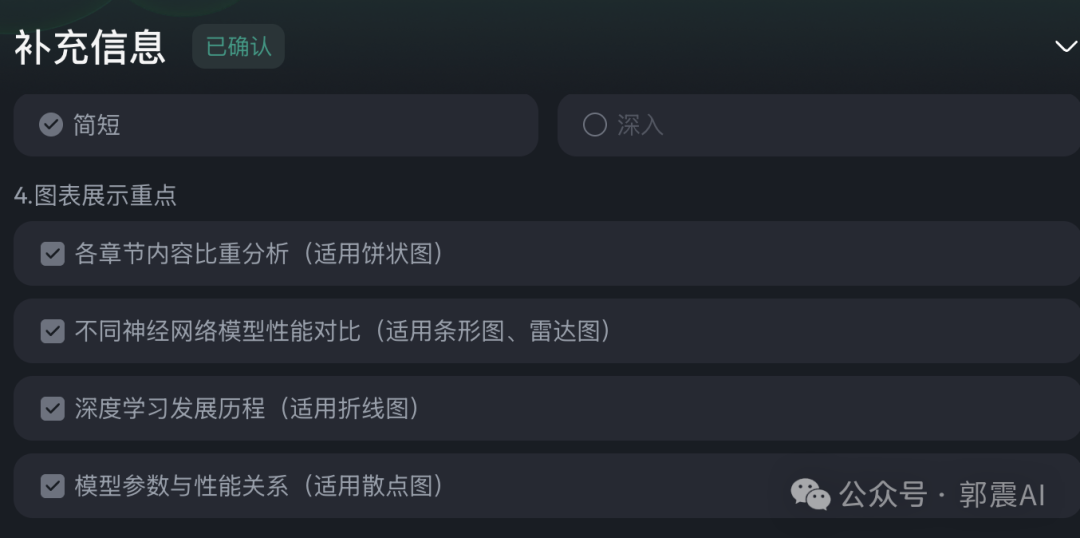The height and width of the screenshot is (538, 1080).
Task: Click the 深入 option label text
Action: tap(640, 125)
